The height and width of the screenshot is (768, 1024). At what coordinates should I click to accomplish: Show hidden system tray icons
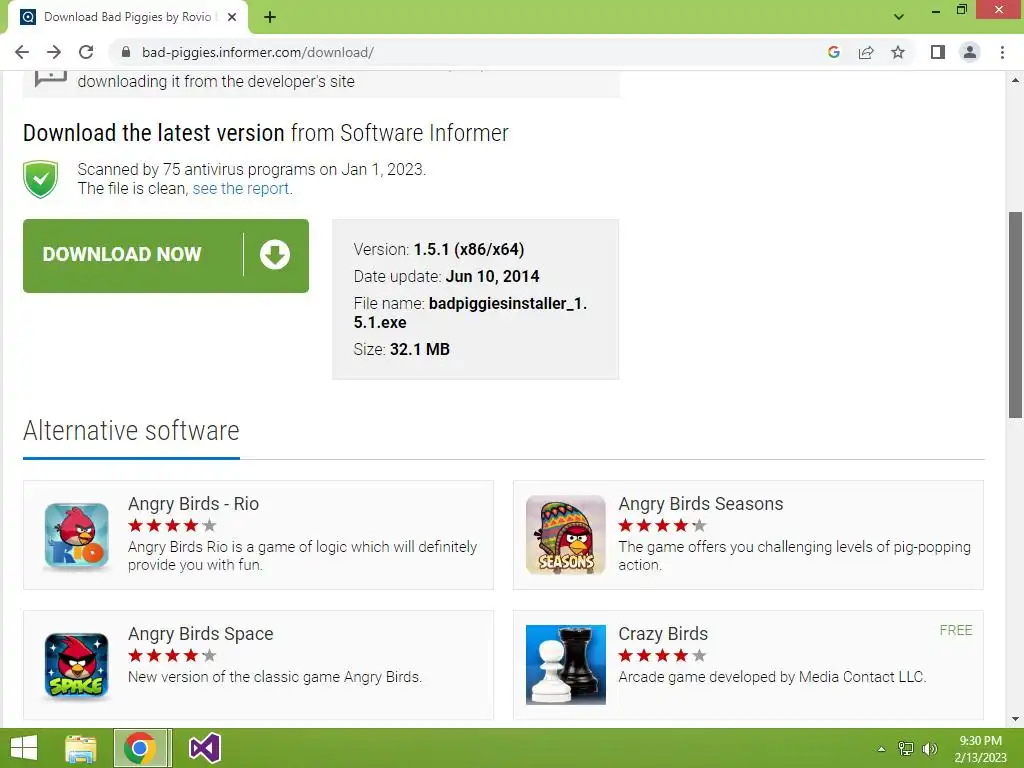[881, 749]
